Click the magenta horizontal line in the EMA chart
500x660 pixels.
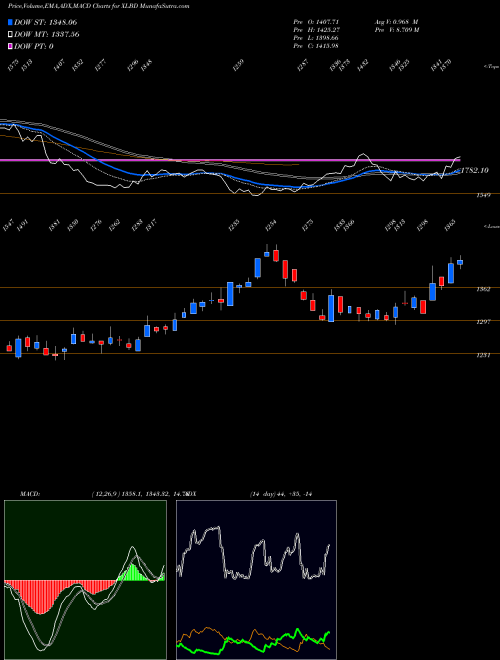(x=229, y=160)
